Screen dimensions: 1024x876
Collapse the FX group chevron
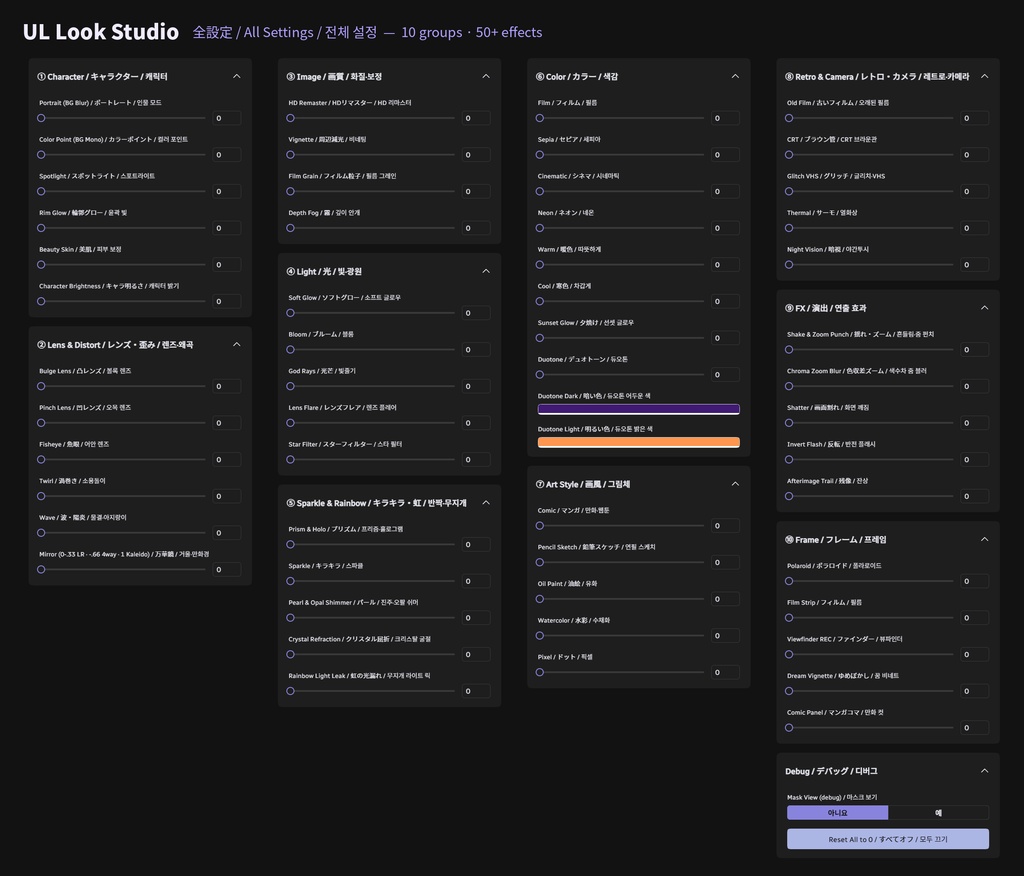tap(985, 308)
